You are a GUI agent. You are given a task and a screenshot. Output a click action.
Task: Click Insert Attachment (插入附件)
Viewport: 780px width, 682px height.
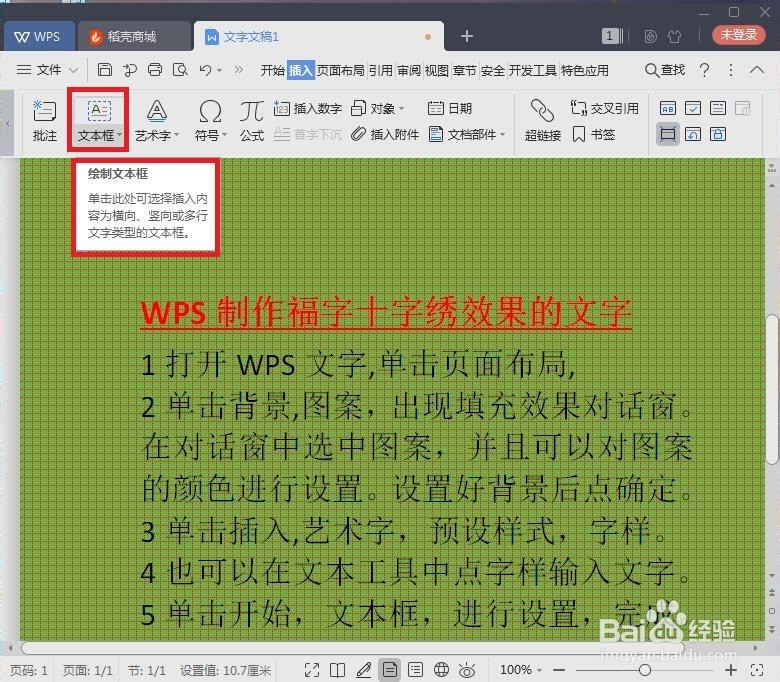click(x=385, y=134)
